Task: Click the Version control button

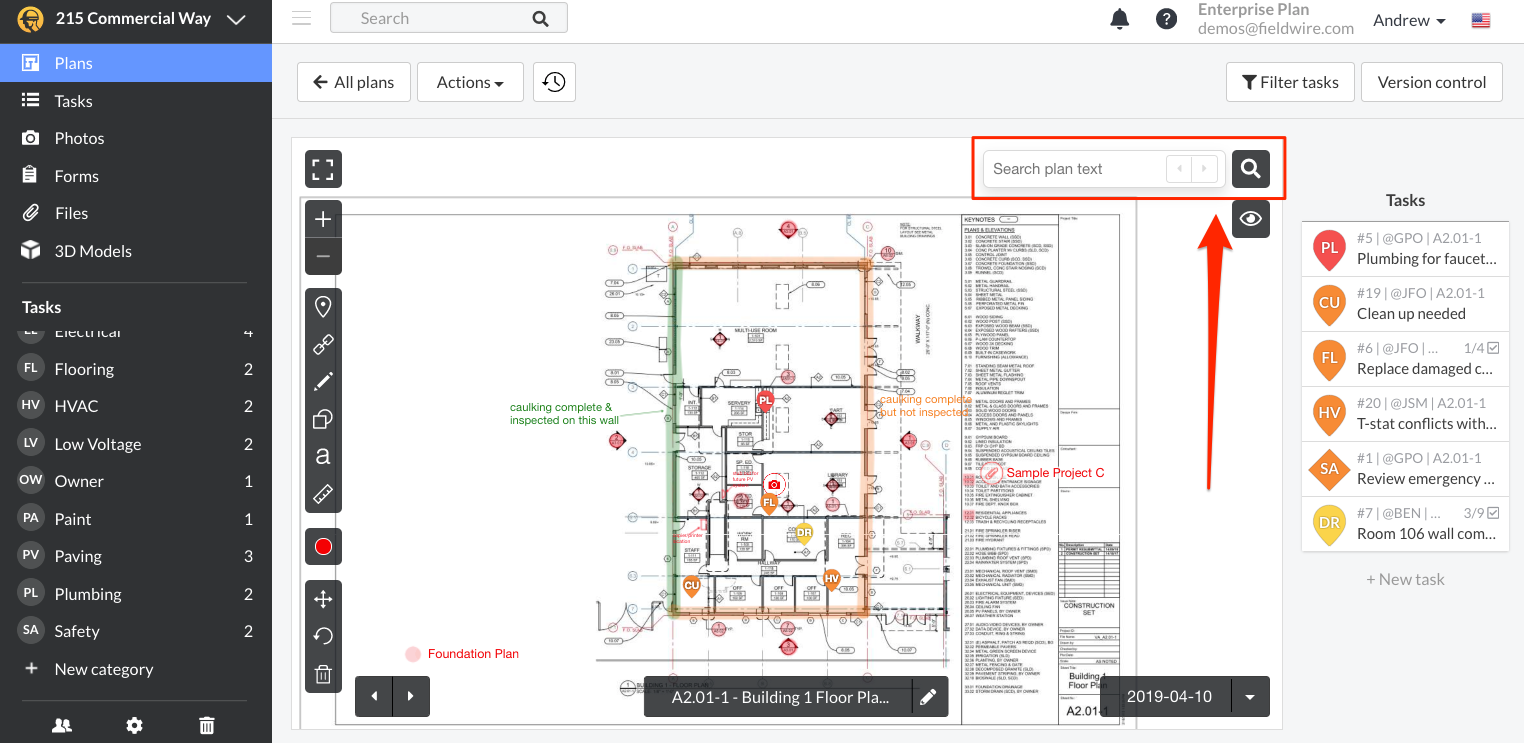Action: pyautogui.click(x=1431, y=82)
